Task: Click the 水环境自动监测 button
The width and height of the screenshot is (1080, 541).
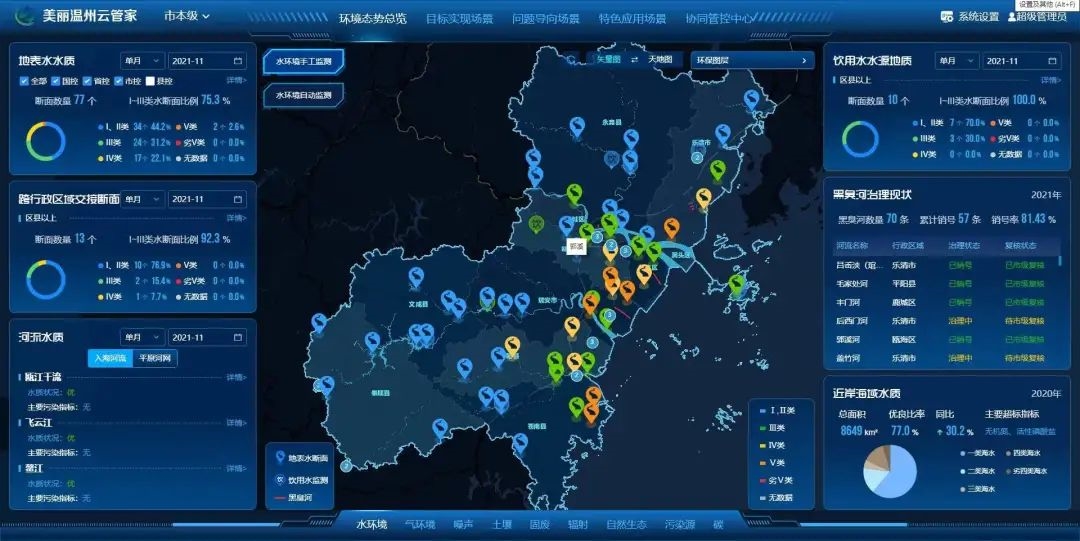Action: click(x=303, y=95)
